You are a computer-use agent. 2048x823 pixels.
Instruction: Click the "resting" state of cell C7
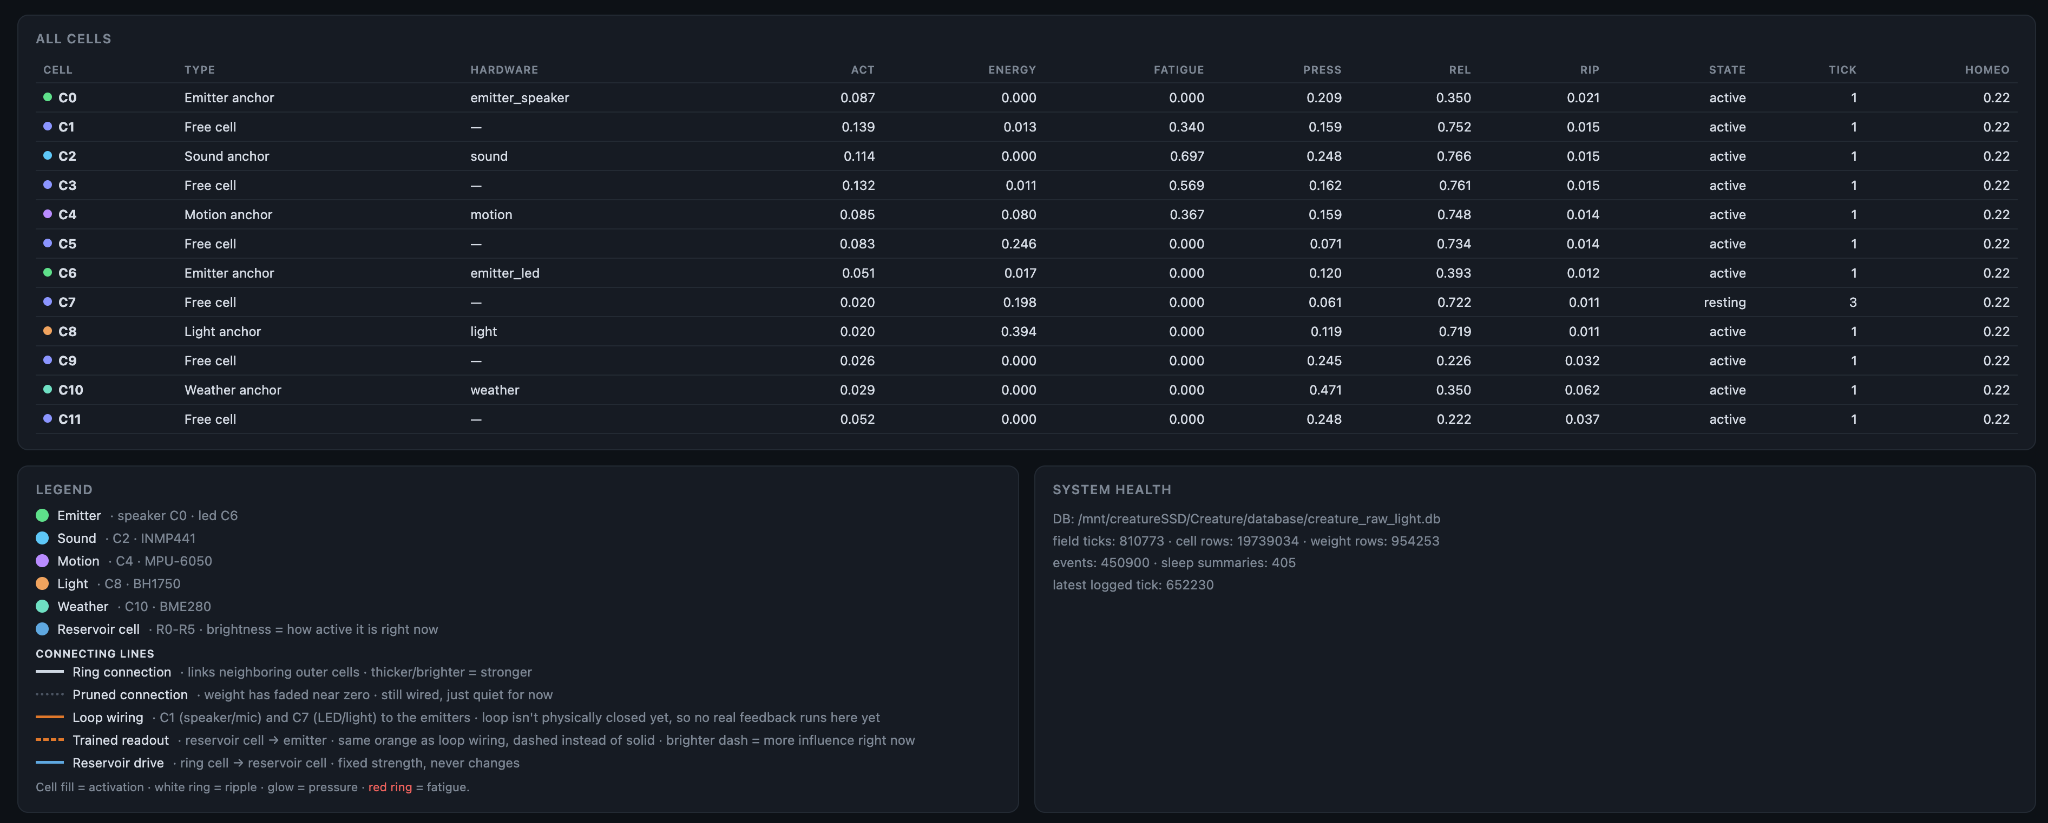[1725, 303]
